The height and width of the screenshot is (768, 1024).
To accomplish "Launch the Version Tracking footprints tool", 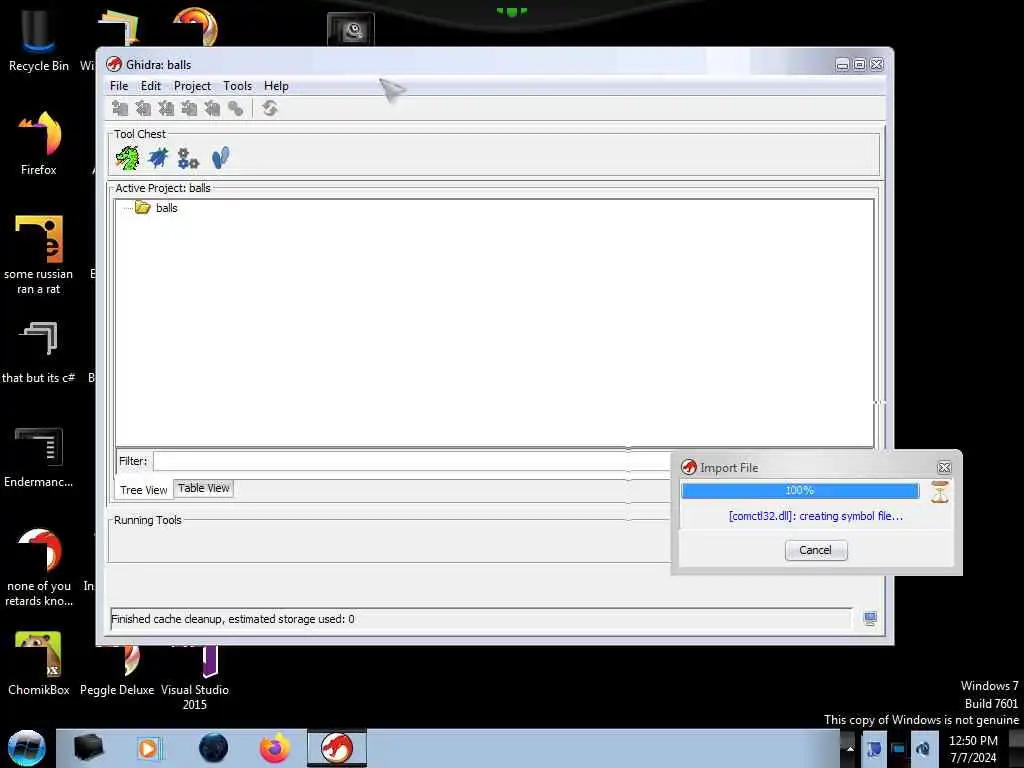I will coord(221,158).
